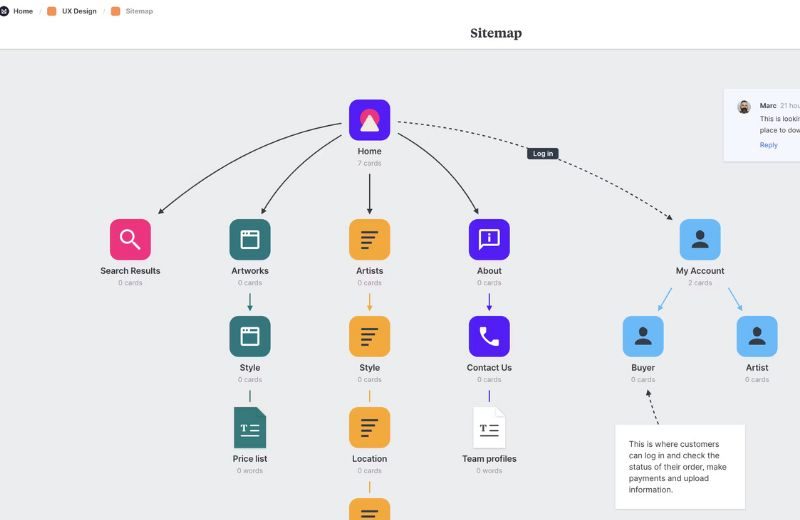Open the Artists board icon
Viewport: 800px width, 520px height.
[x=369, y=239]
